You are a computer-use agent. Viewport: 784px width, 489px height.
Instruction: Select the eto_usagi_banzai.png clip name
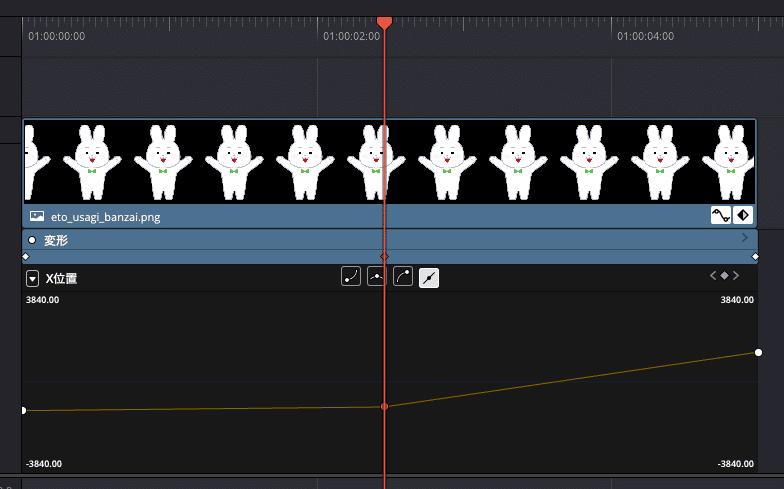tap(106, 218)
